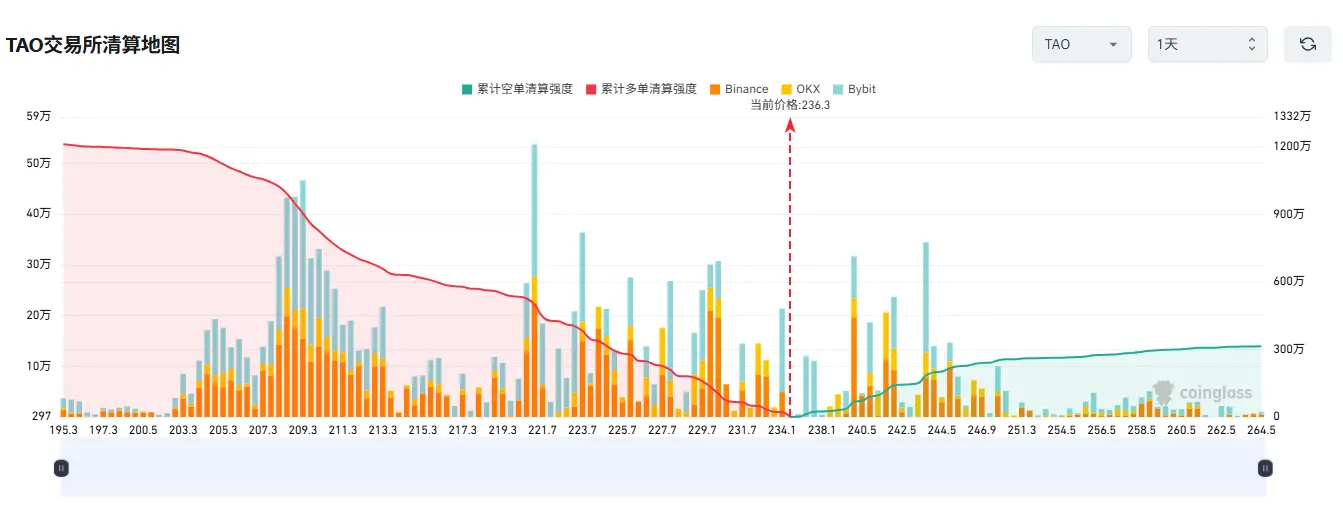1343x519 pixels.
Task: Click the x-axis label 221.7
Action: pyautogui.click(x=542, y=429)
